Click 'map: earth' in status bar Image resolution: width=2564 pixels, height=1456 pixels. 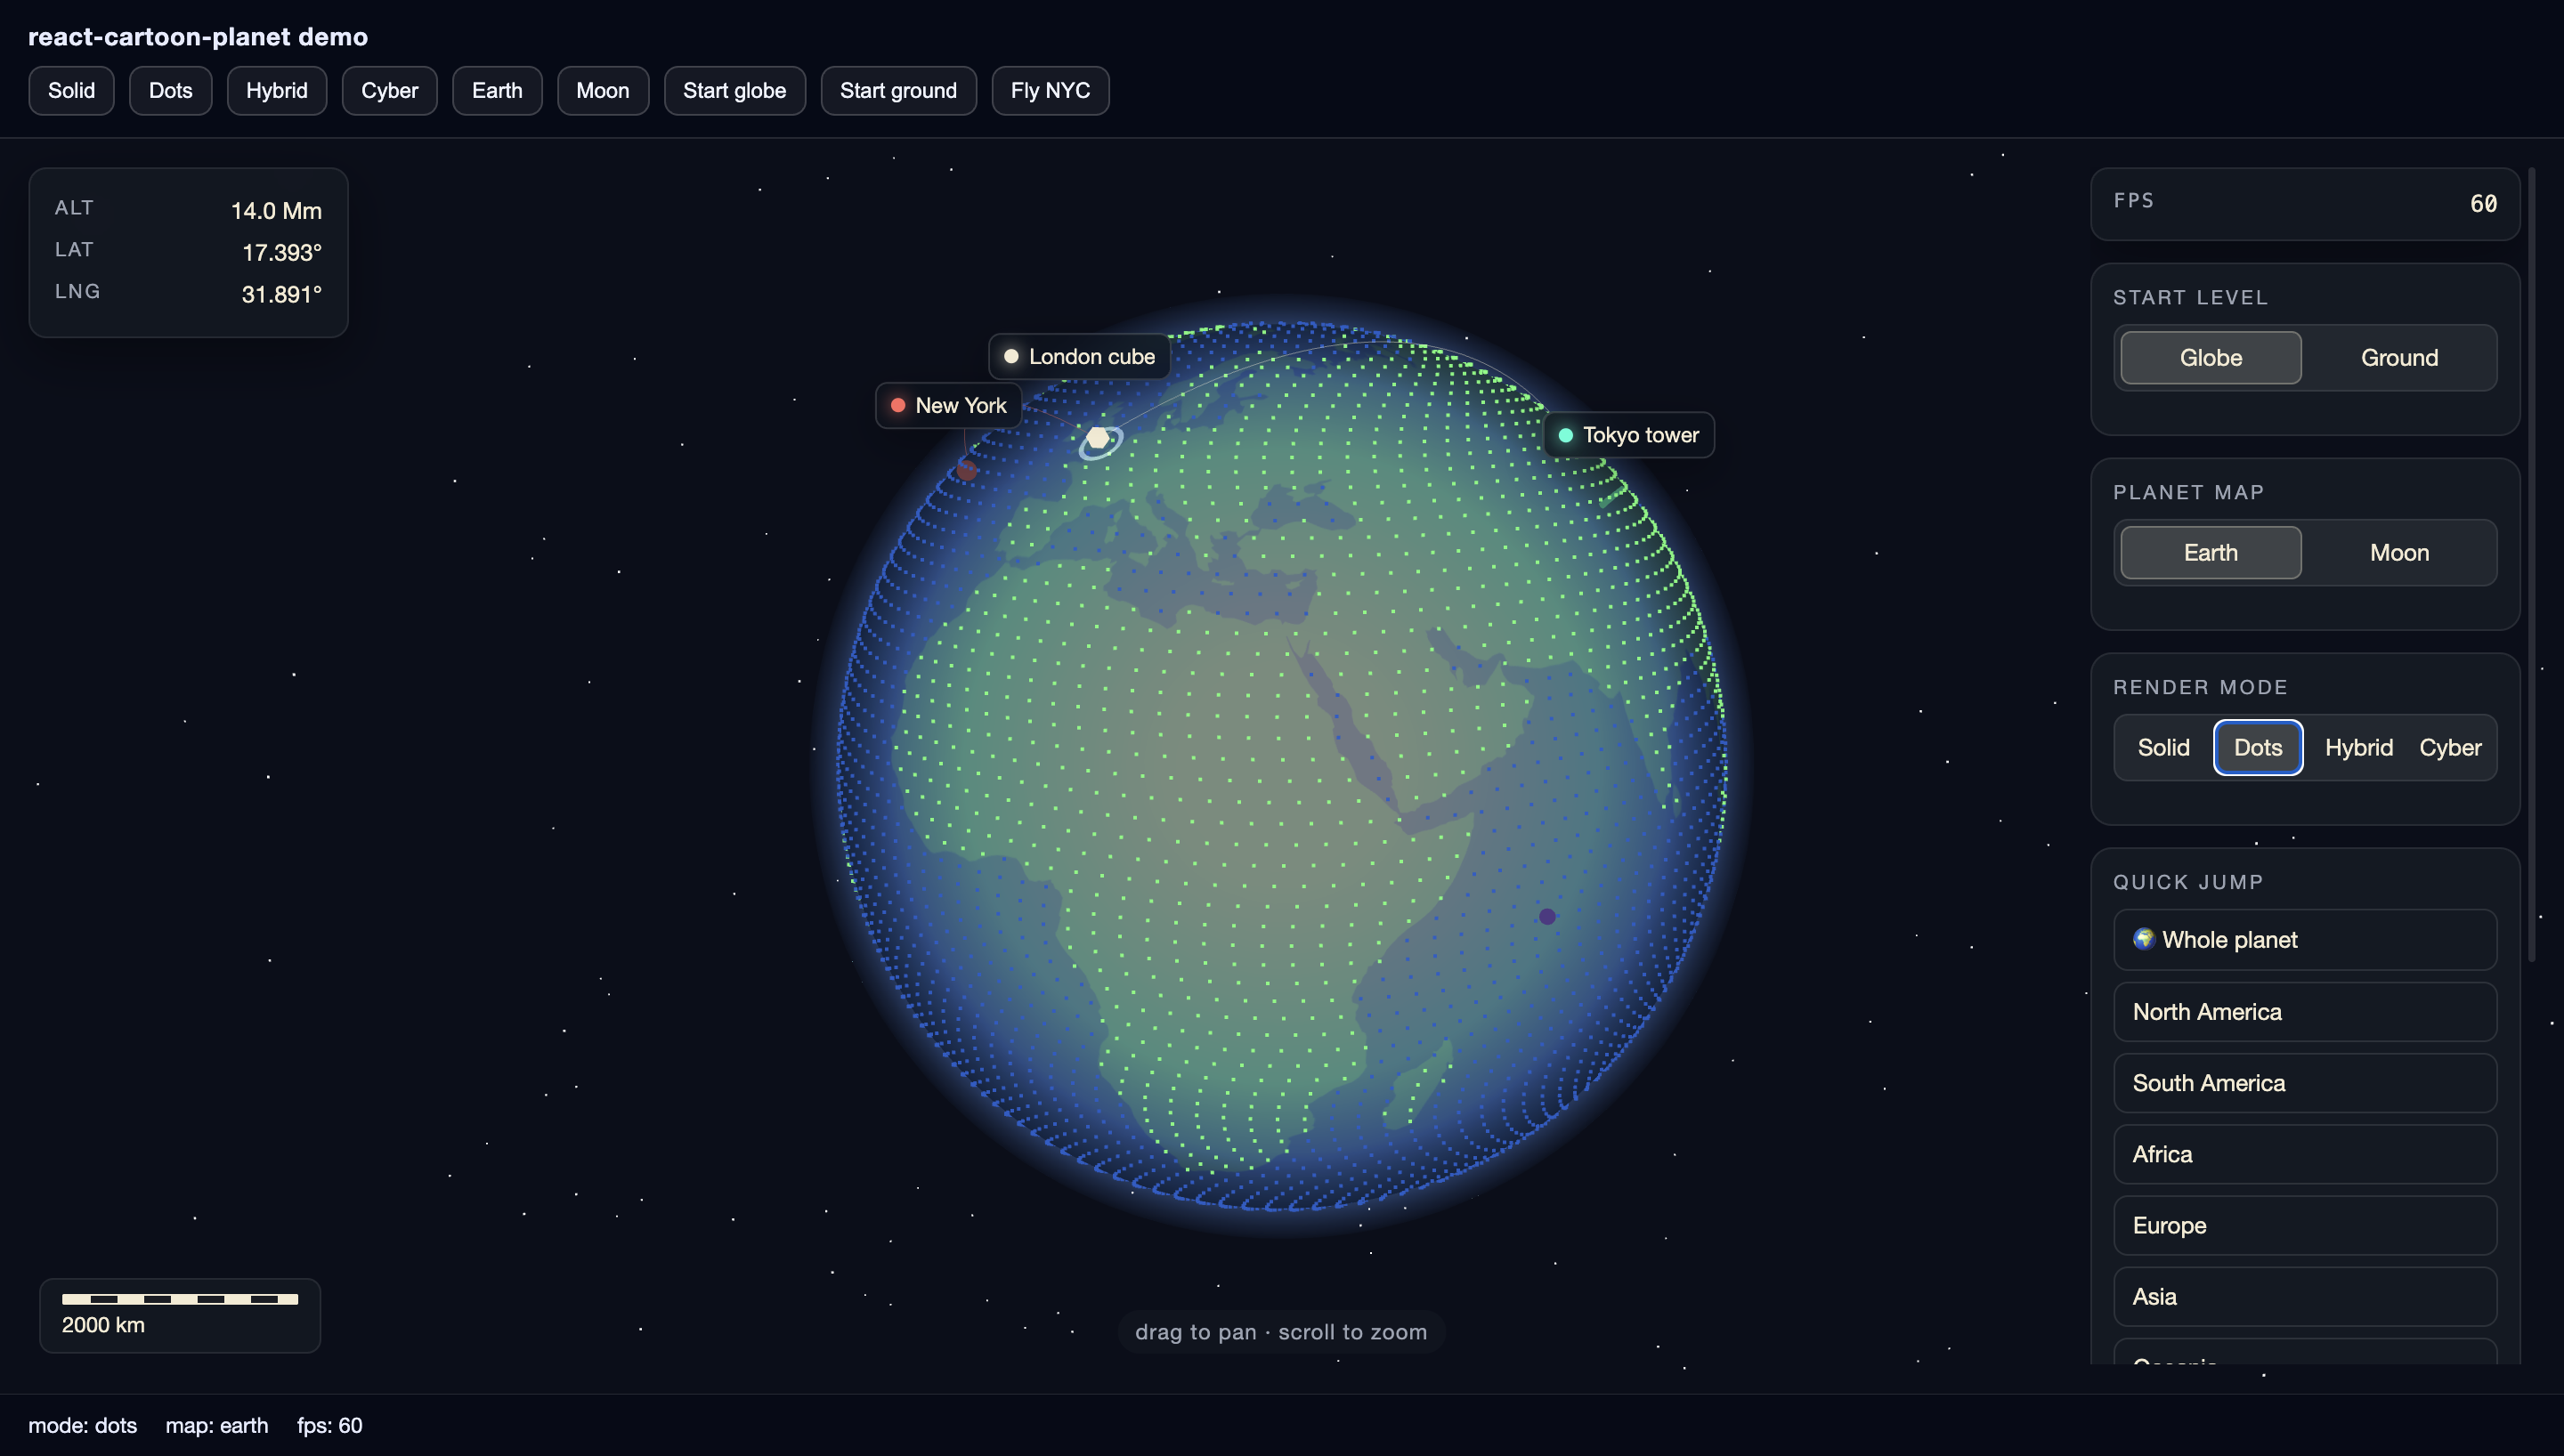pyautogui.click(x=217, y=1426)
